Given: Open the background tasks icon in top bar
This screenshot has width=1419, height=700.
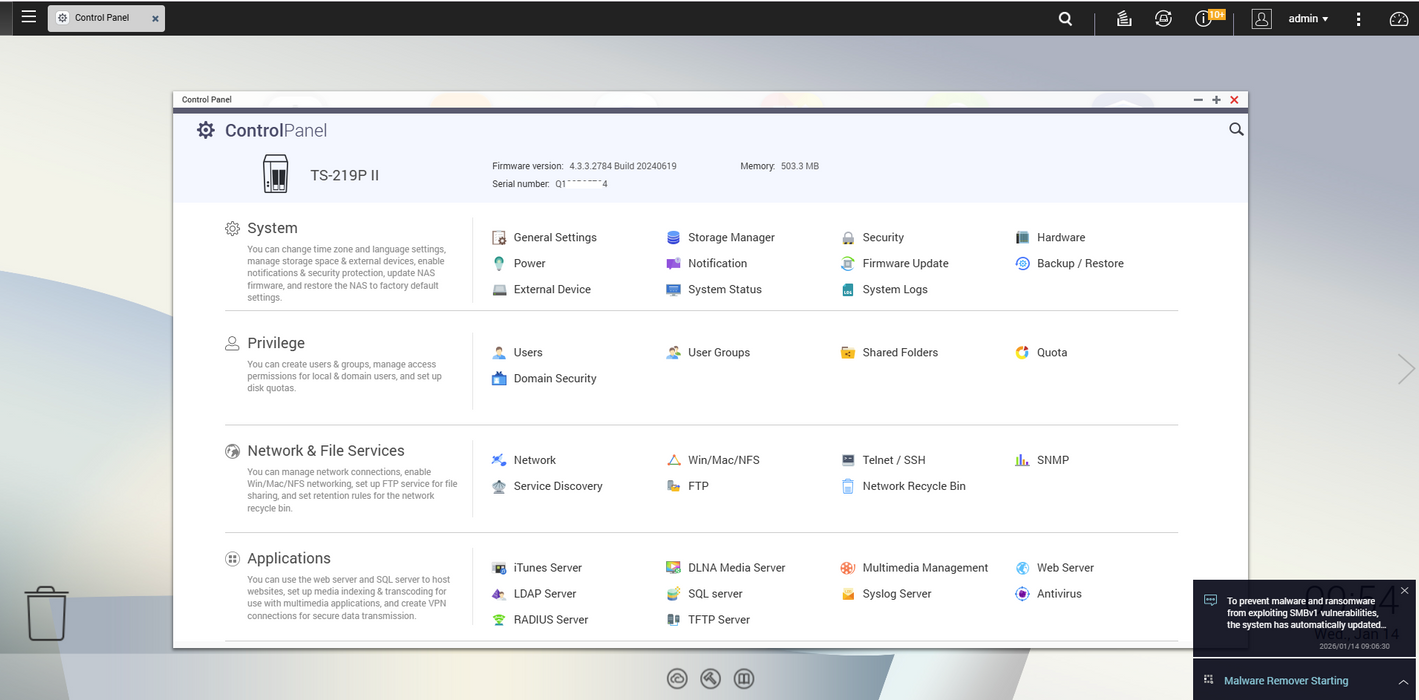Looking at the screenshot, I should 1124,19.
